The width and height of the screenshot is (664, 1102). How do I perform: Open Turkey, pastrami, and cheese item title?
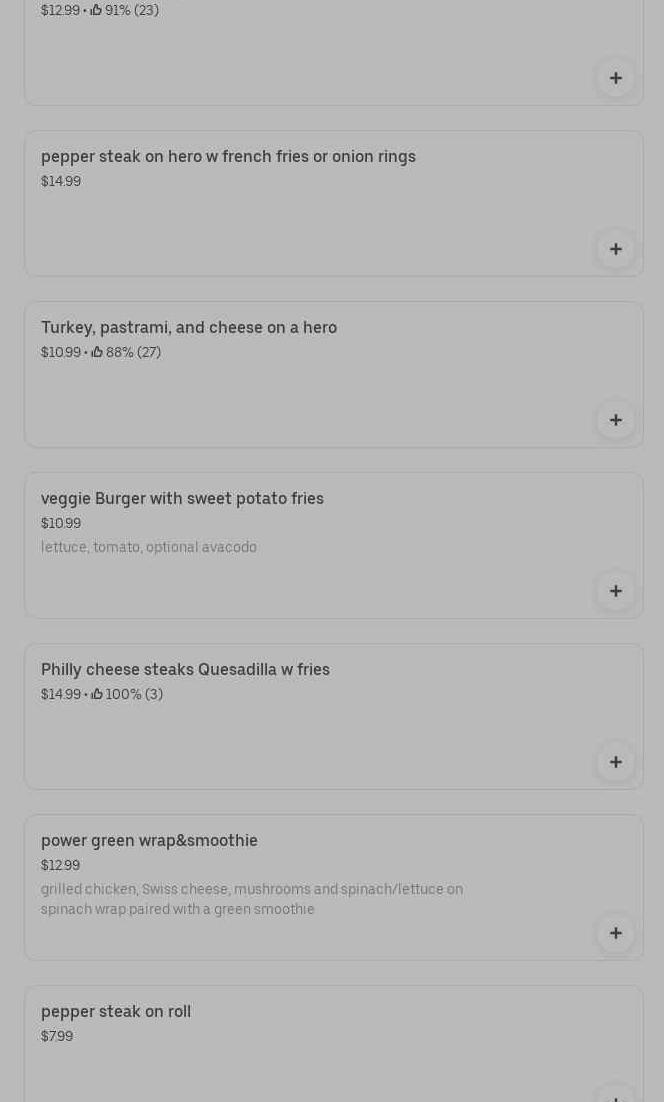[x=189, y=328]
